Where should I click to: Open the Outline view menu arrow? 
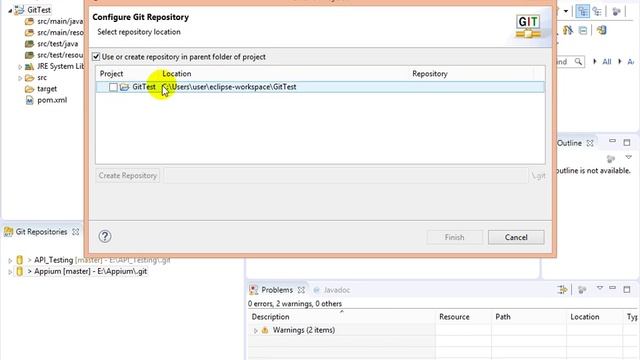coord(628,158)
